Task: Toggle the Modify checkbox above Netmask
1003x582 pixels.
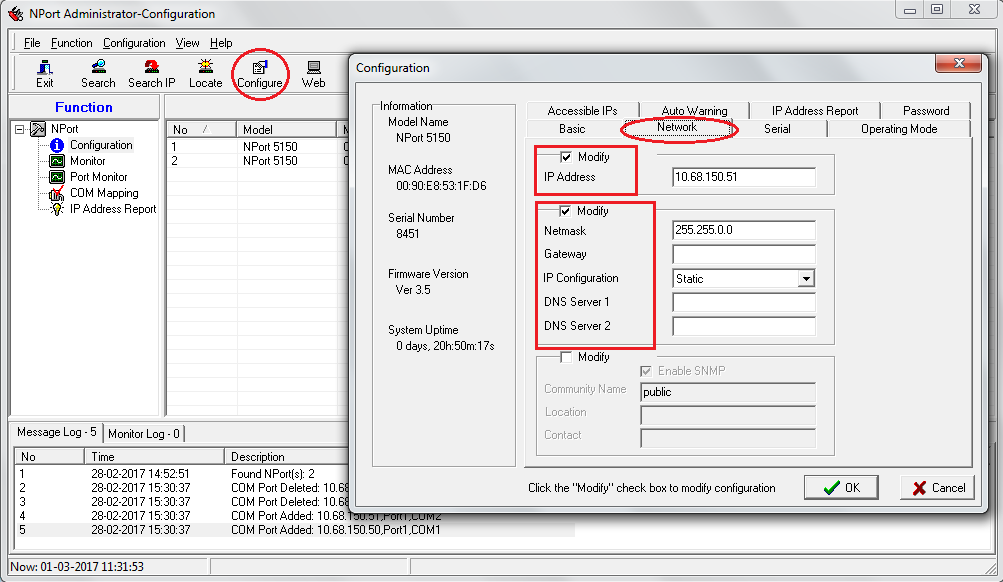Action: [567, 211]
